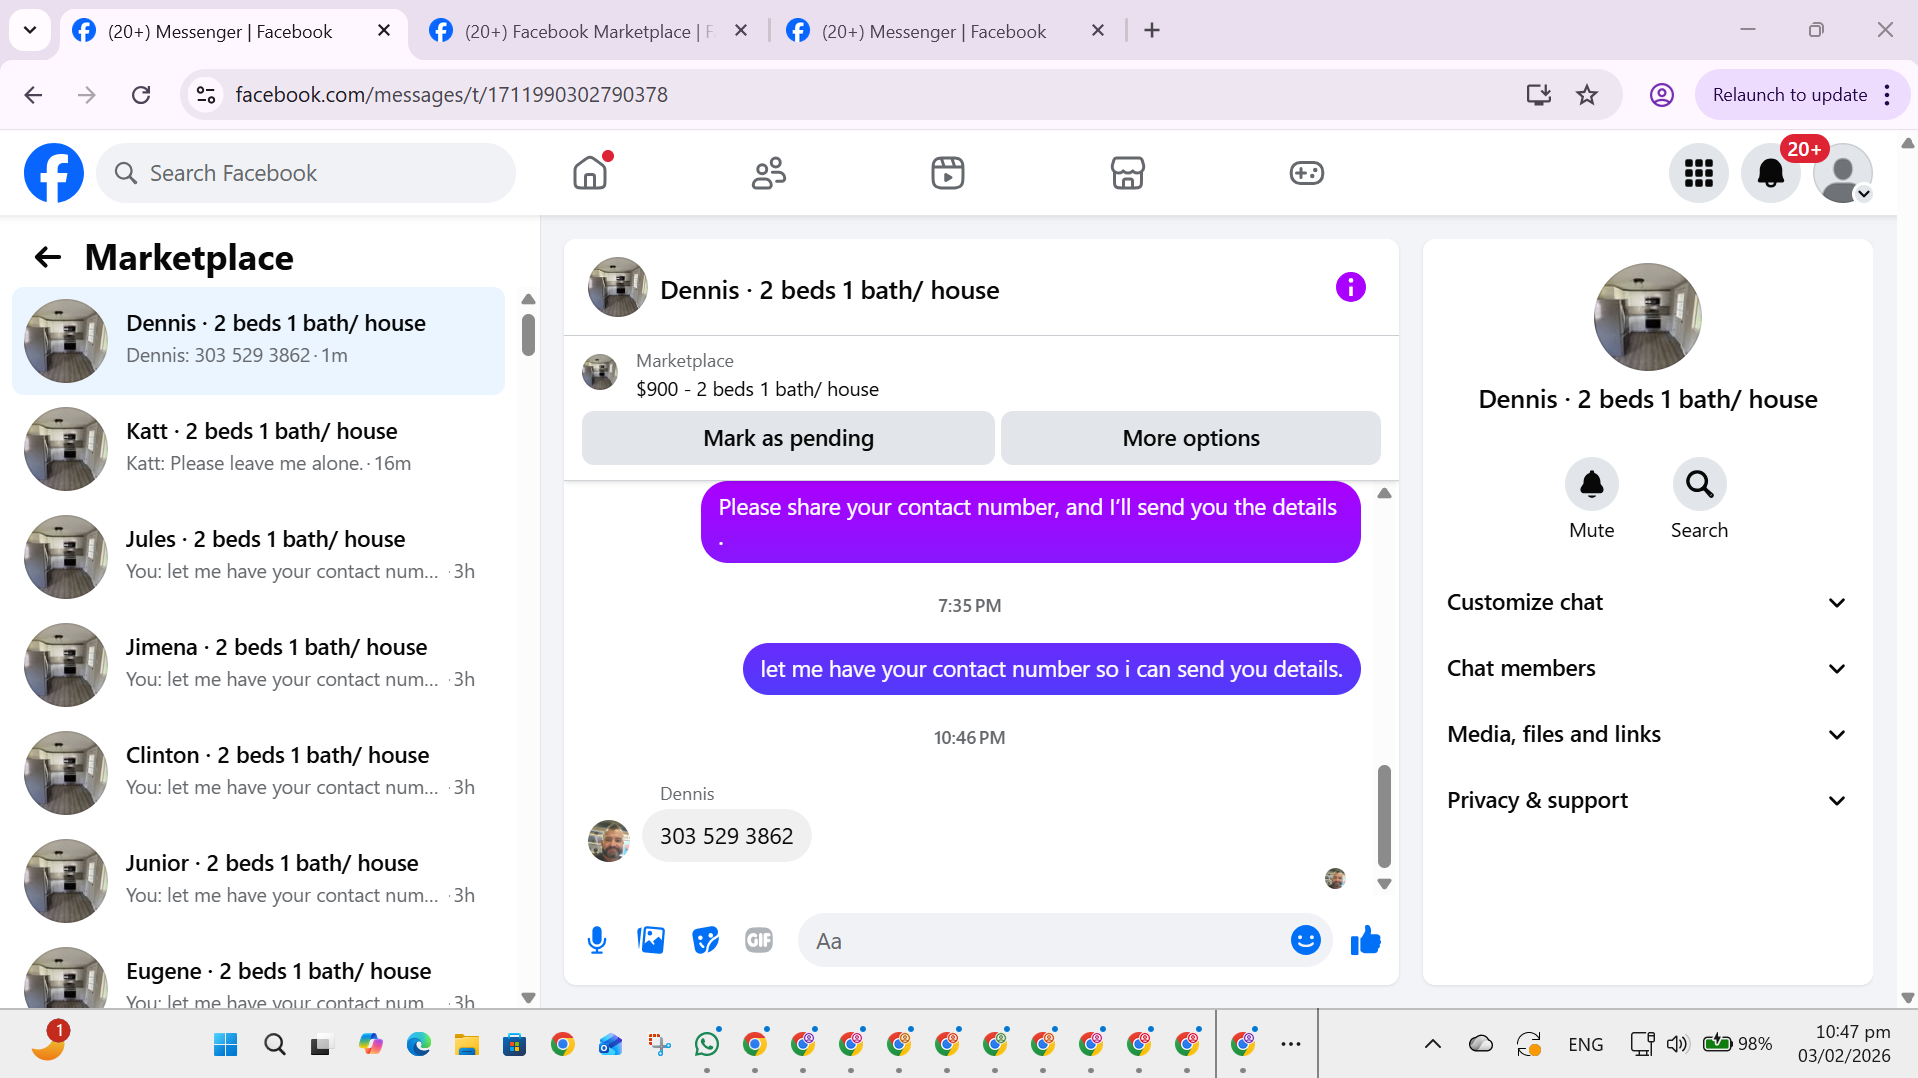Click the $900 - 2 beds listing link
The height and width of the screenshot is (1078, 1918).
tap(757, 390)
